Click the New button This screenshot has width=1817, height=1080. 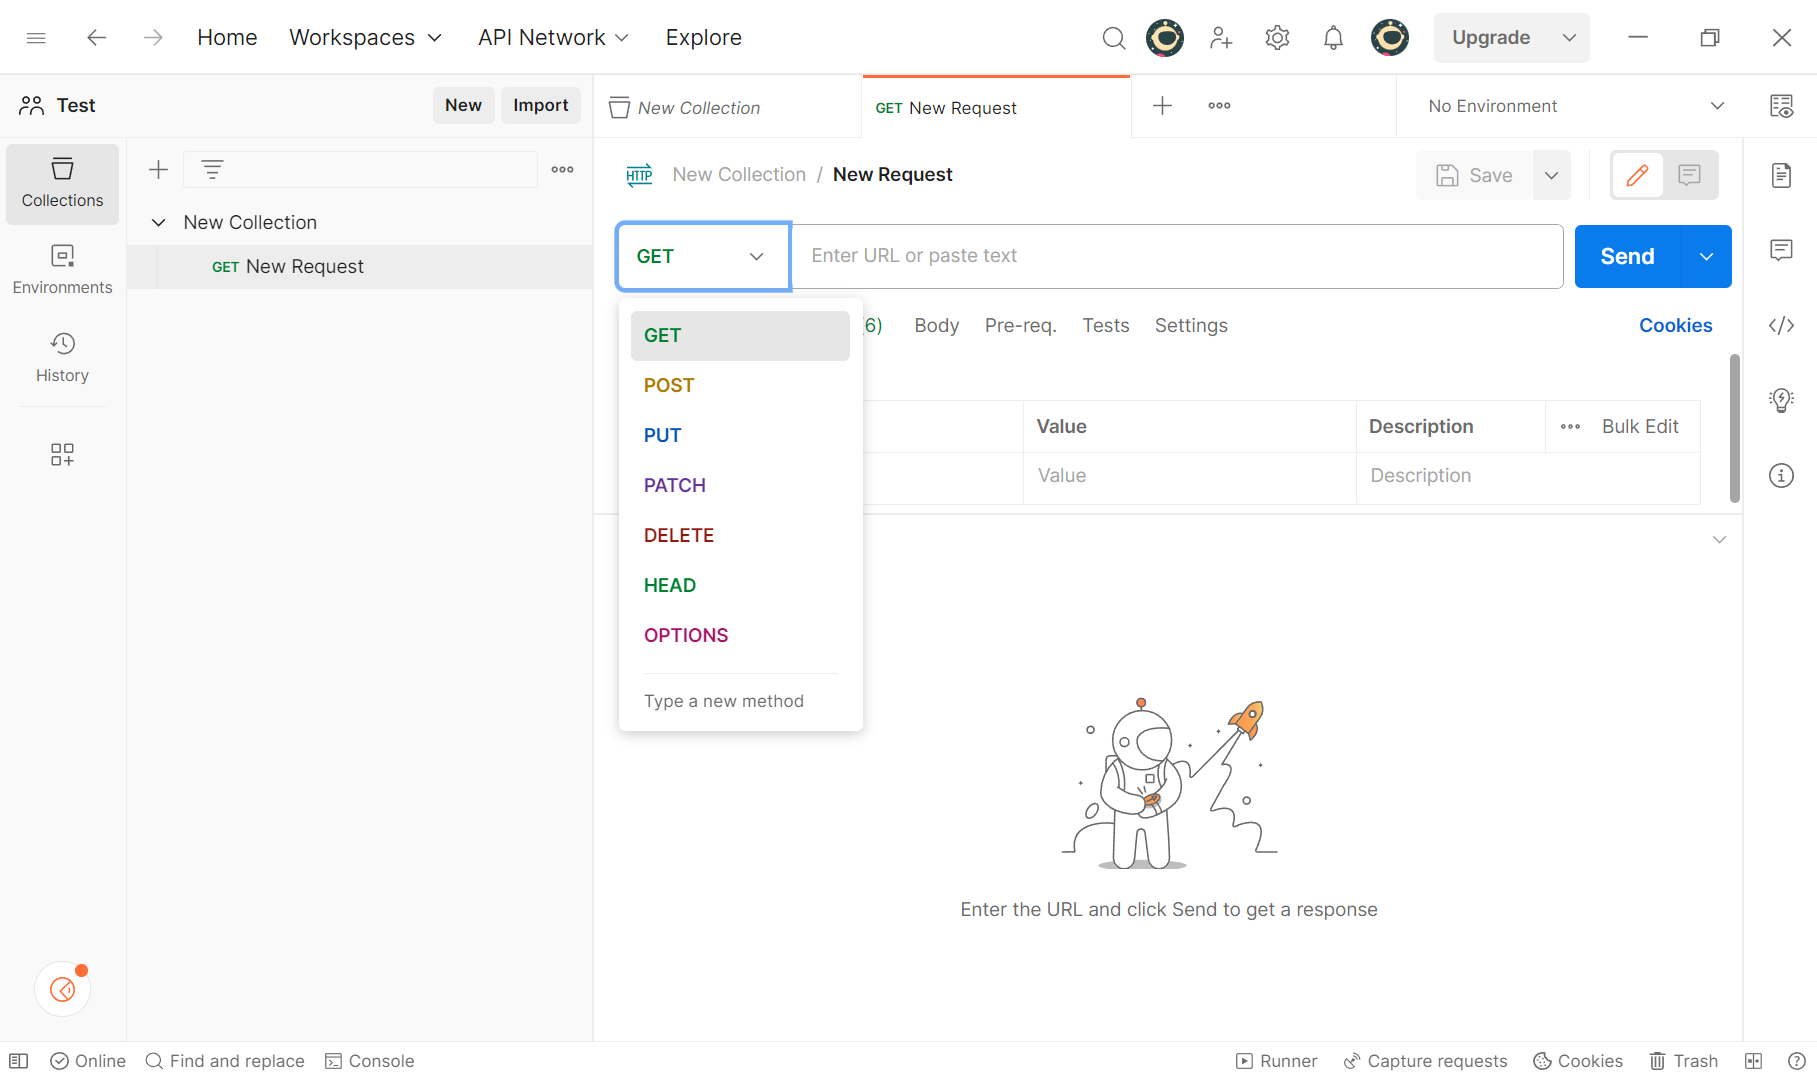pos(463,106)
